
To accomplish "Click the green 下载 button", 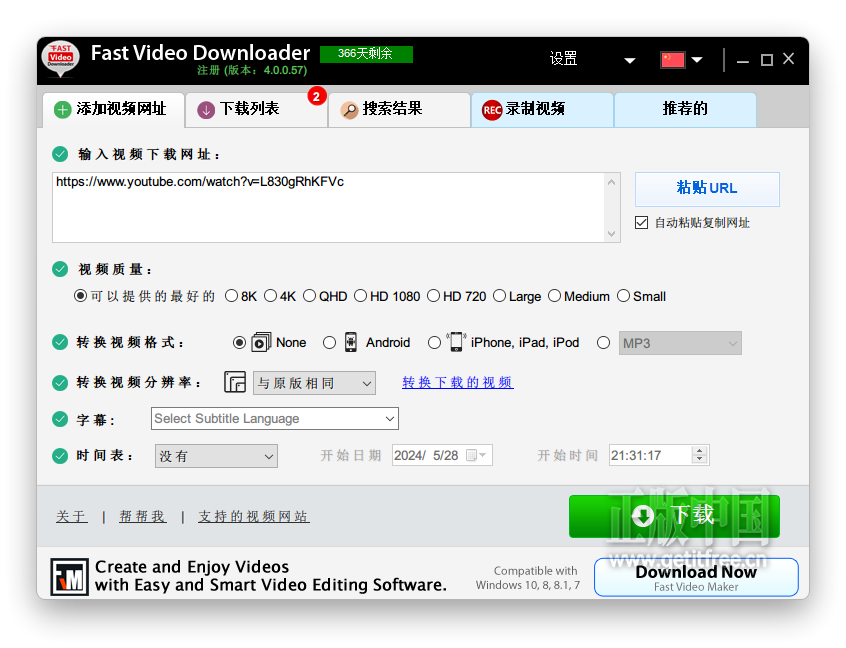I will click(674, 516).
